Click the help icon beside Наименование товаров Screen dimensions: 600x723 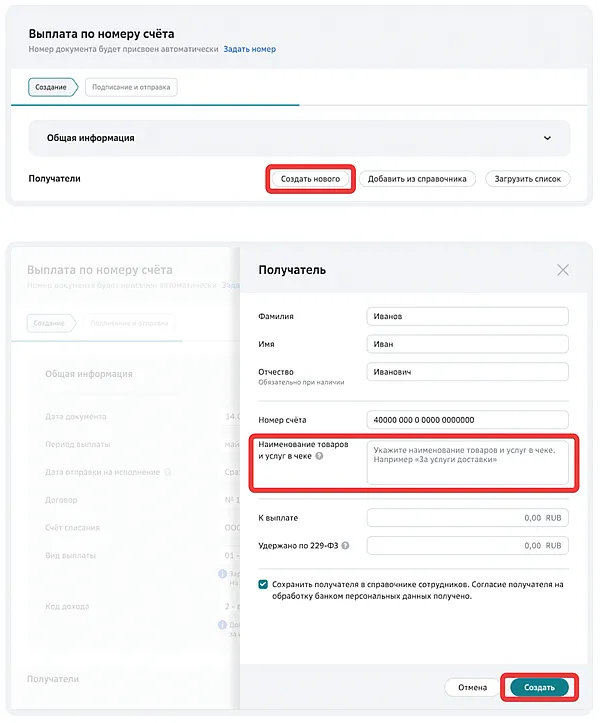click(319, 456)
